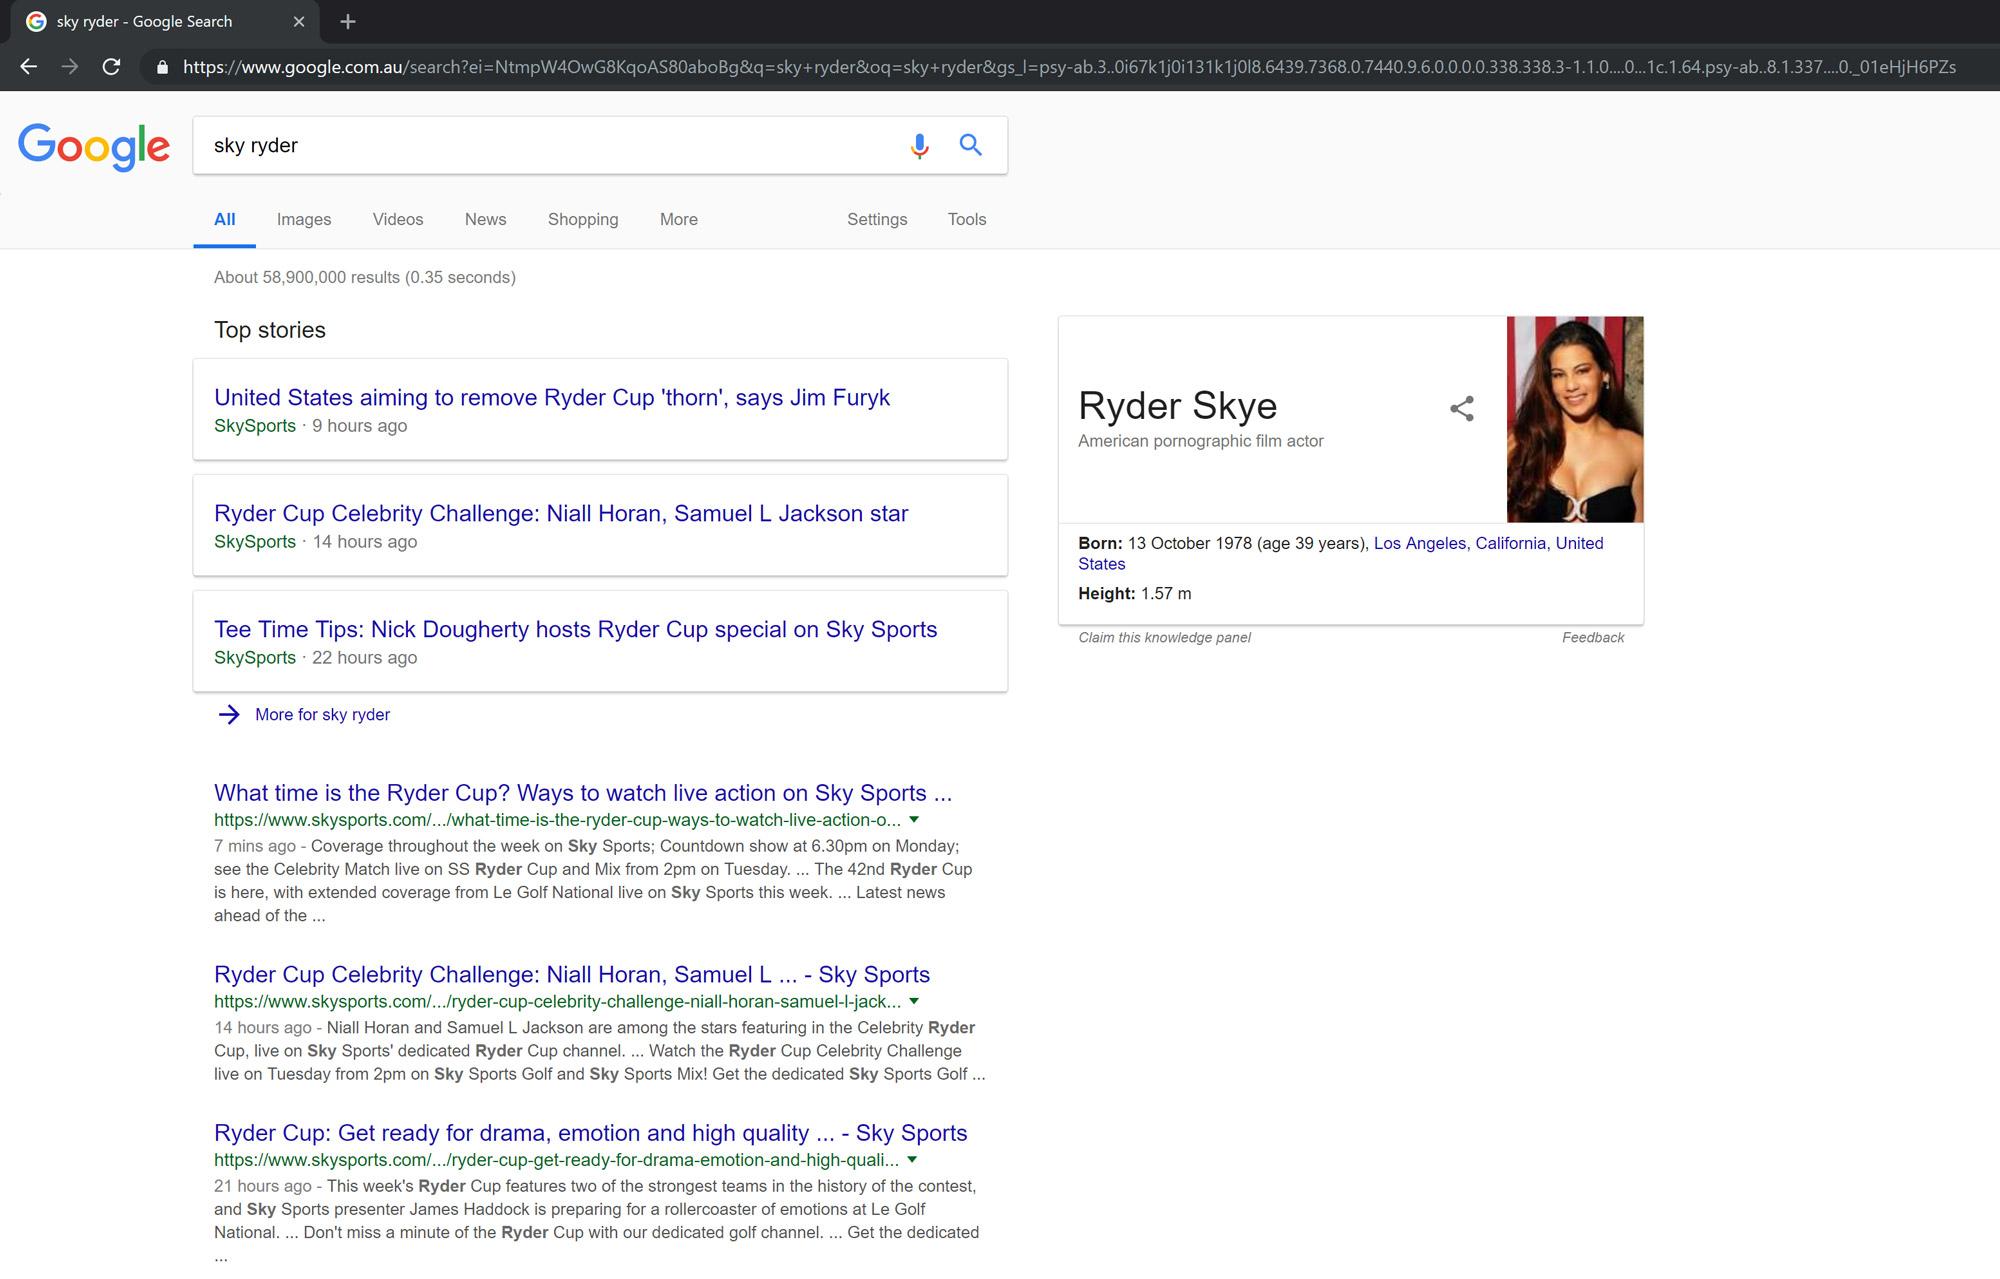Click the Height: 1.57 m text
2000x1279 pixels.
click(1134, 594)
